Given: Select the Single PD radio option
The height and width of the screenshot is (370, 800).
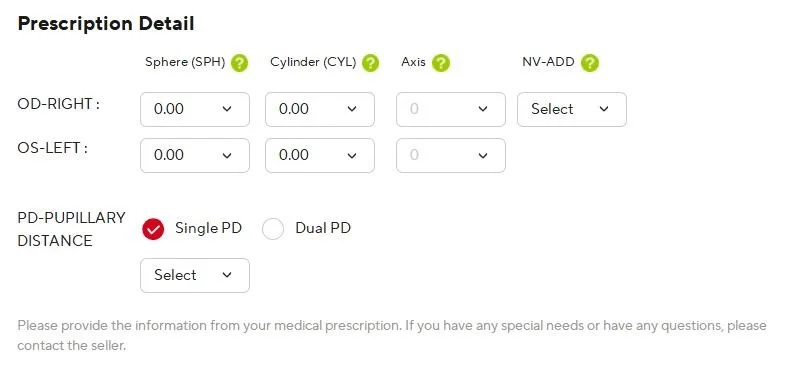Looking at the screenshot, I should point(153,229).
